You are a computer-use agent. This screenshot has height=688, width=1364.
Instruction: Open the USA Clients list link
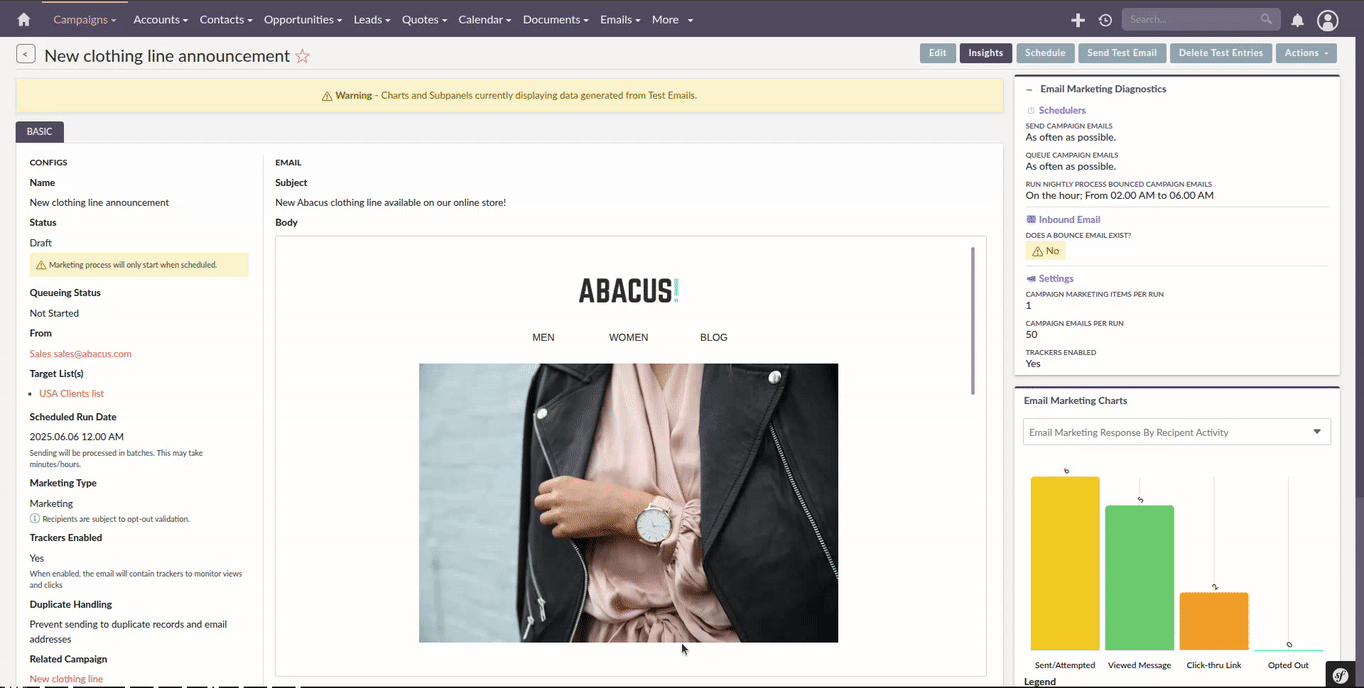coord(71,394)
